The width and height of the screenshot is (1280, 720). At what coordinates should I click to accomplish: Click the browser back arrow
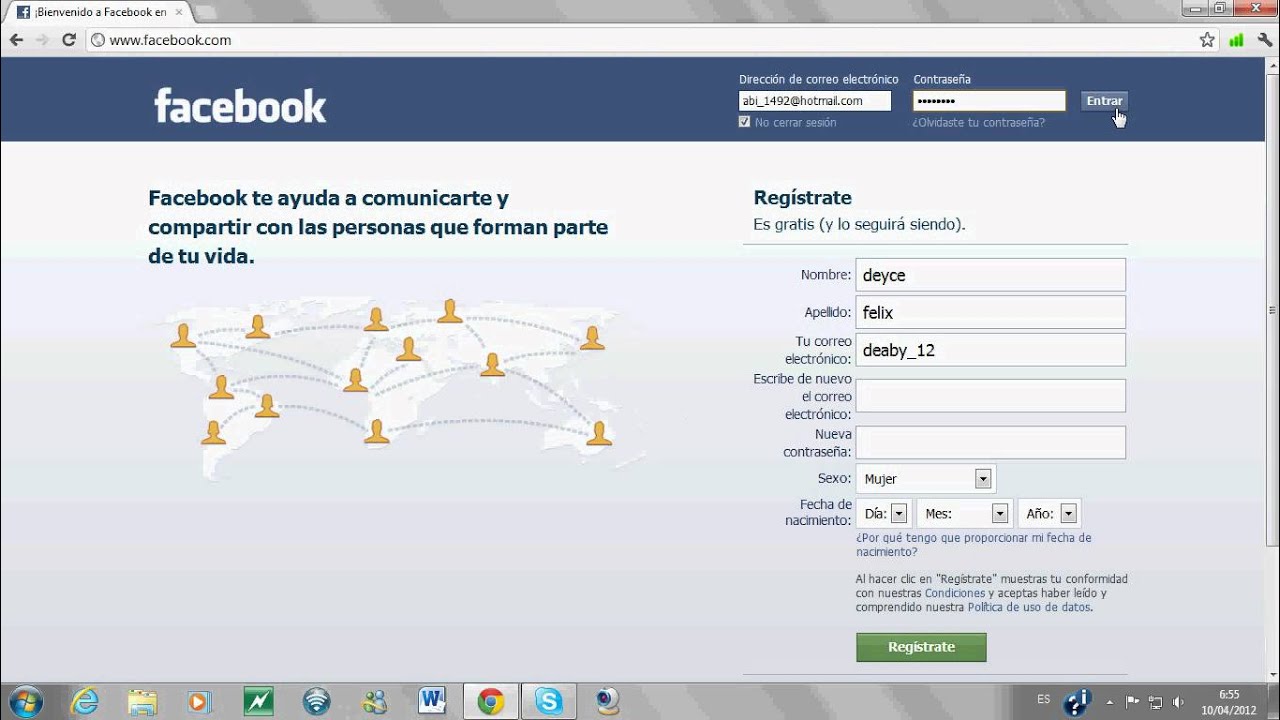tap(16, 40)
